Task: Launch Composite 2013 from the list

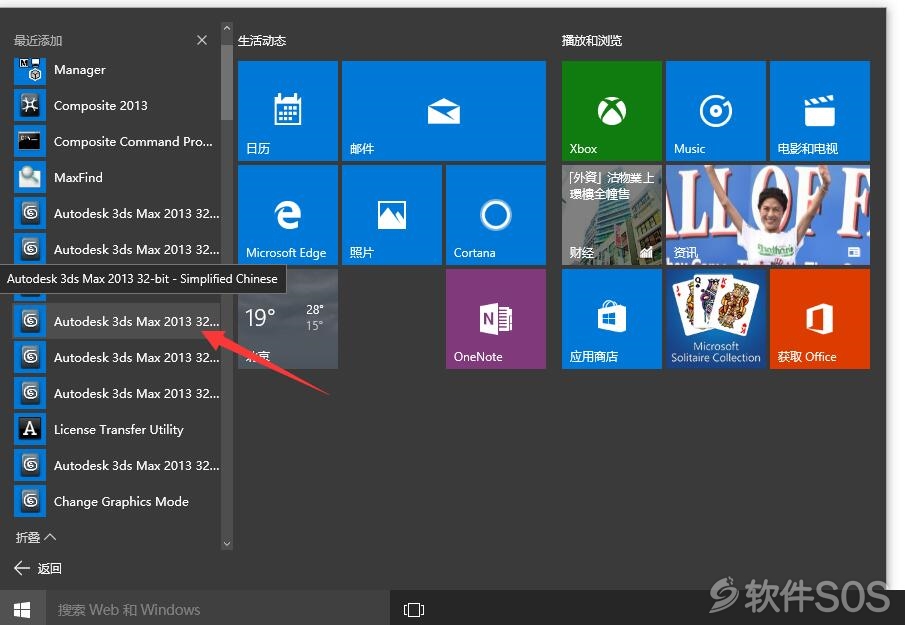Action: tap(116, 106)
